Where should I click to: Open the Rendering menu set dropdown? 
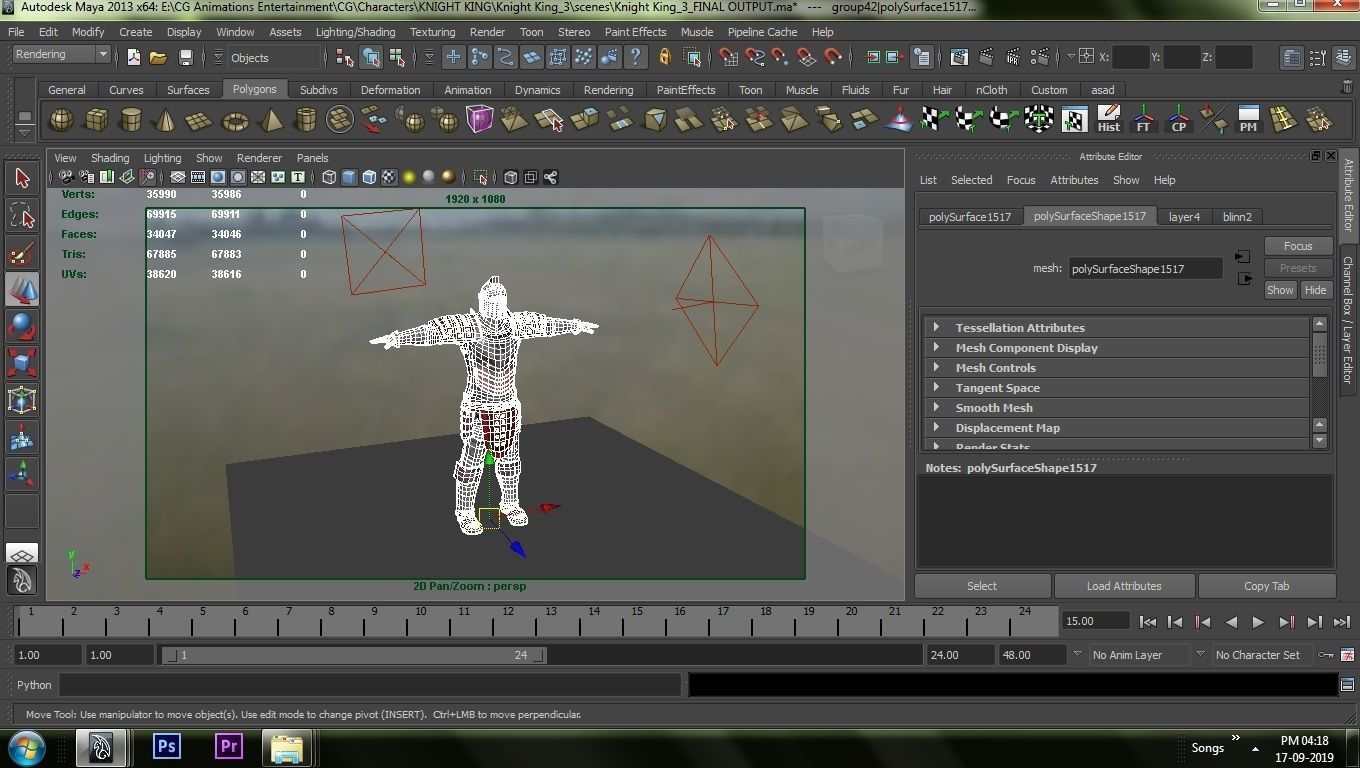[61, 54]
